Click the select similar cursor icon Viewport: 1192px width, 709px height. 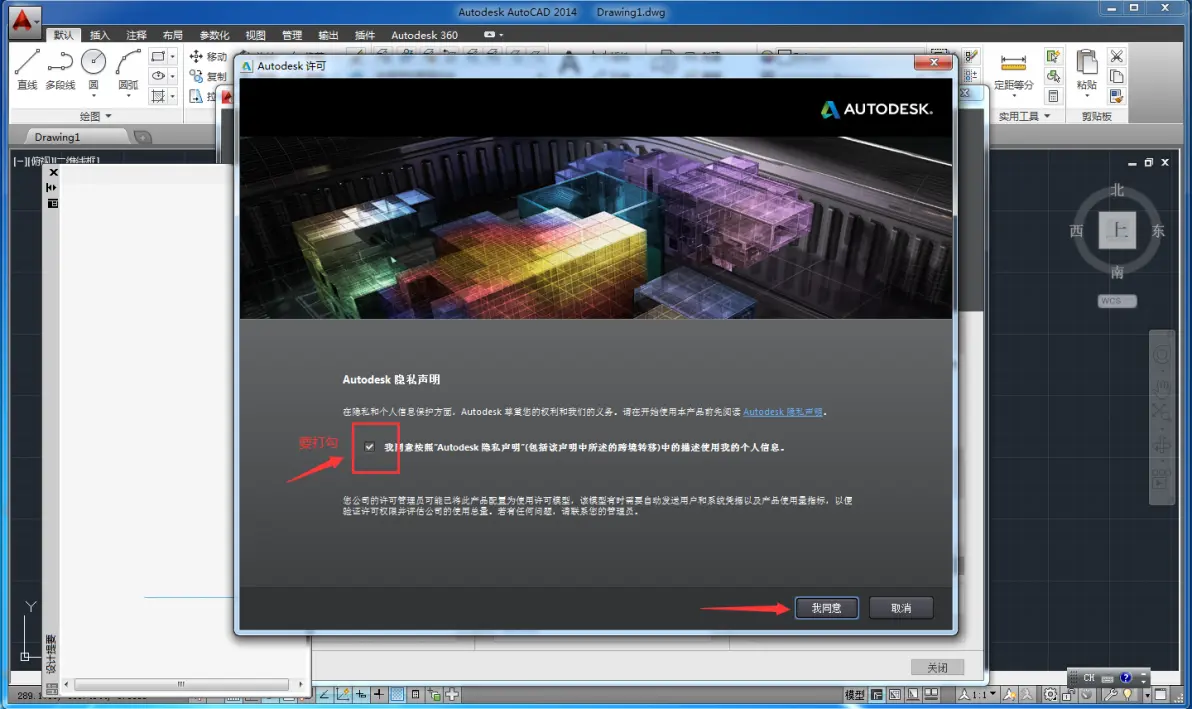[1053, 76]
